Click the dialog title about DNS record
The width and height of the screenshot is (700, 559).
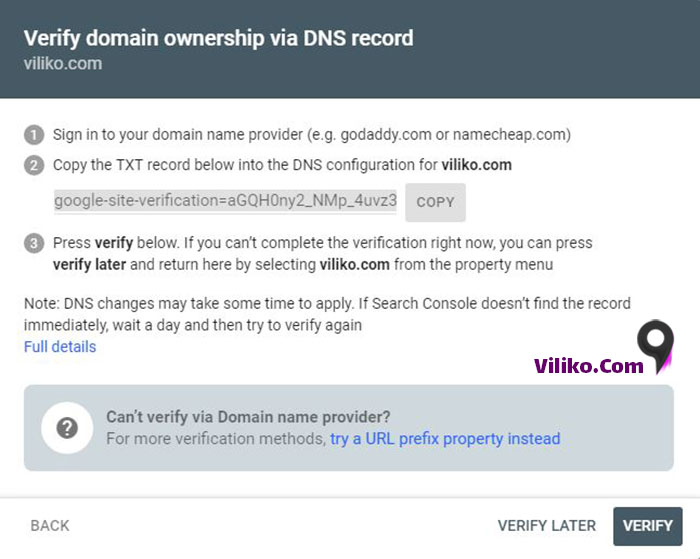click(x=218, y=39)
